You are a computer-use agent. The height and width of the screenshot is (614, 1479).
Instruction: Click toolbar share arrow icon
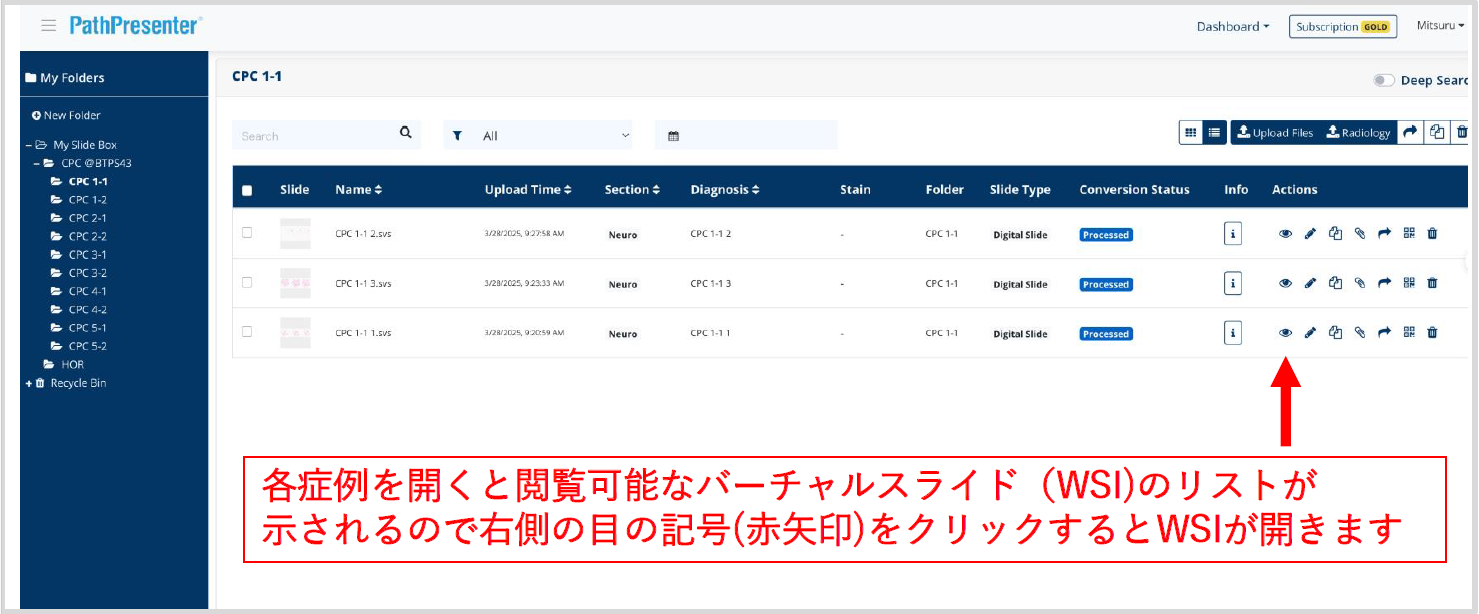click(x=1410, y=132)
